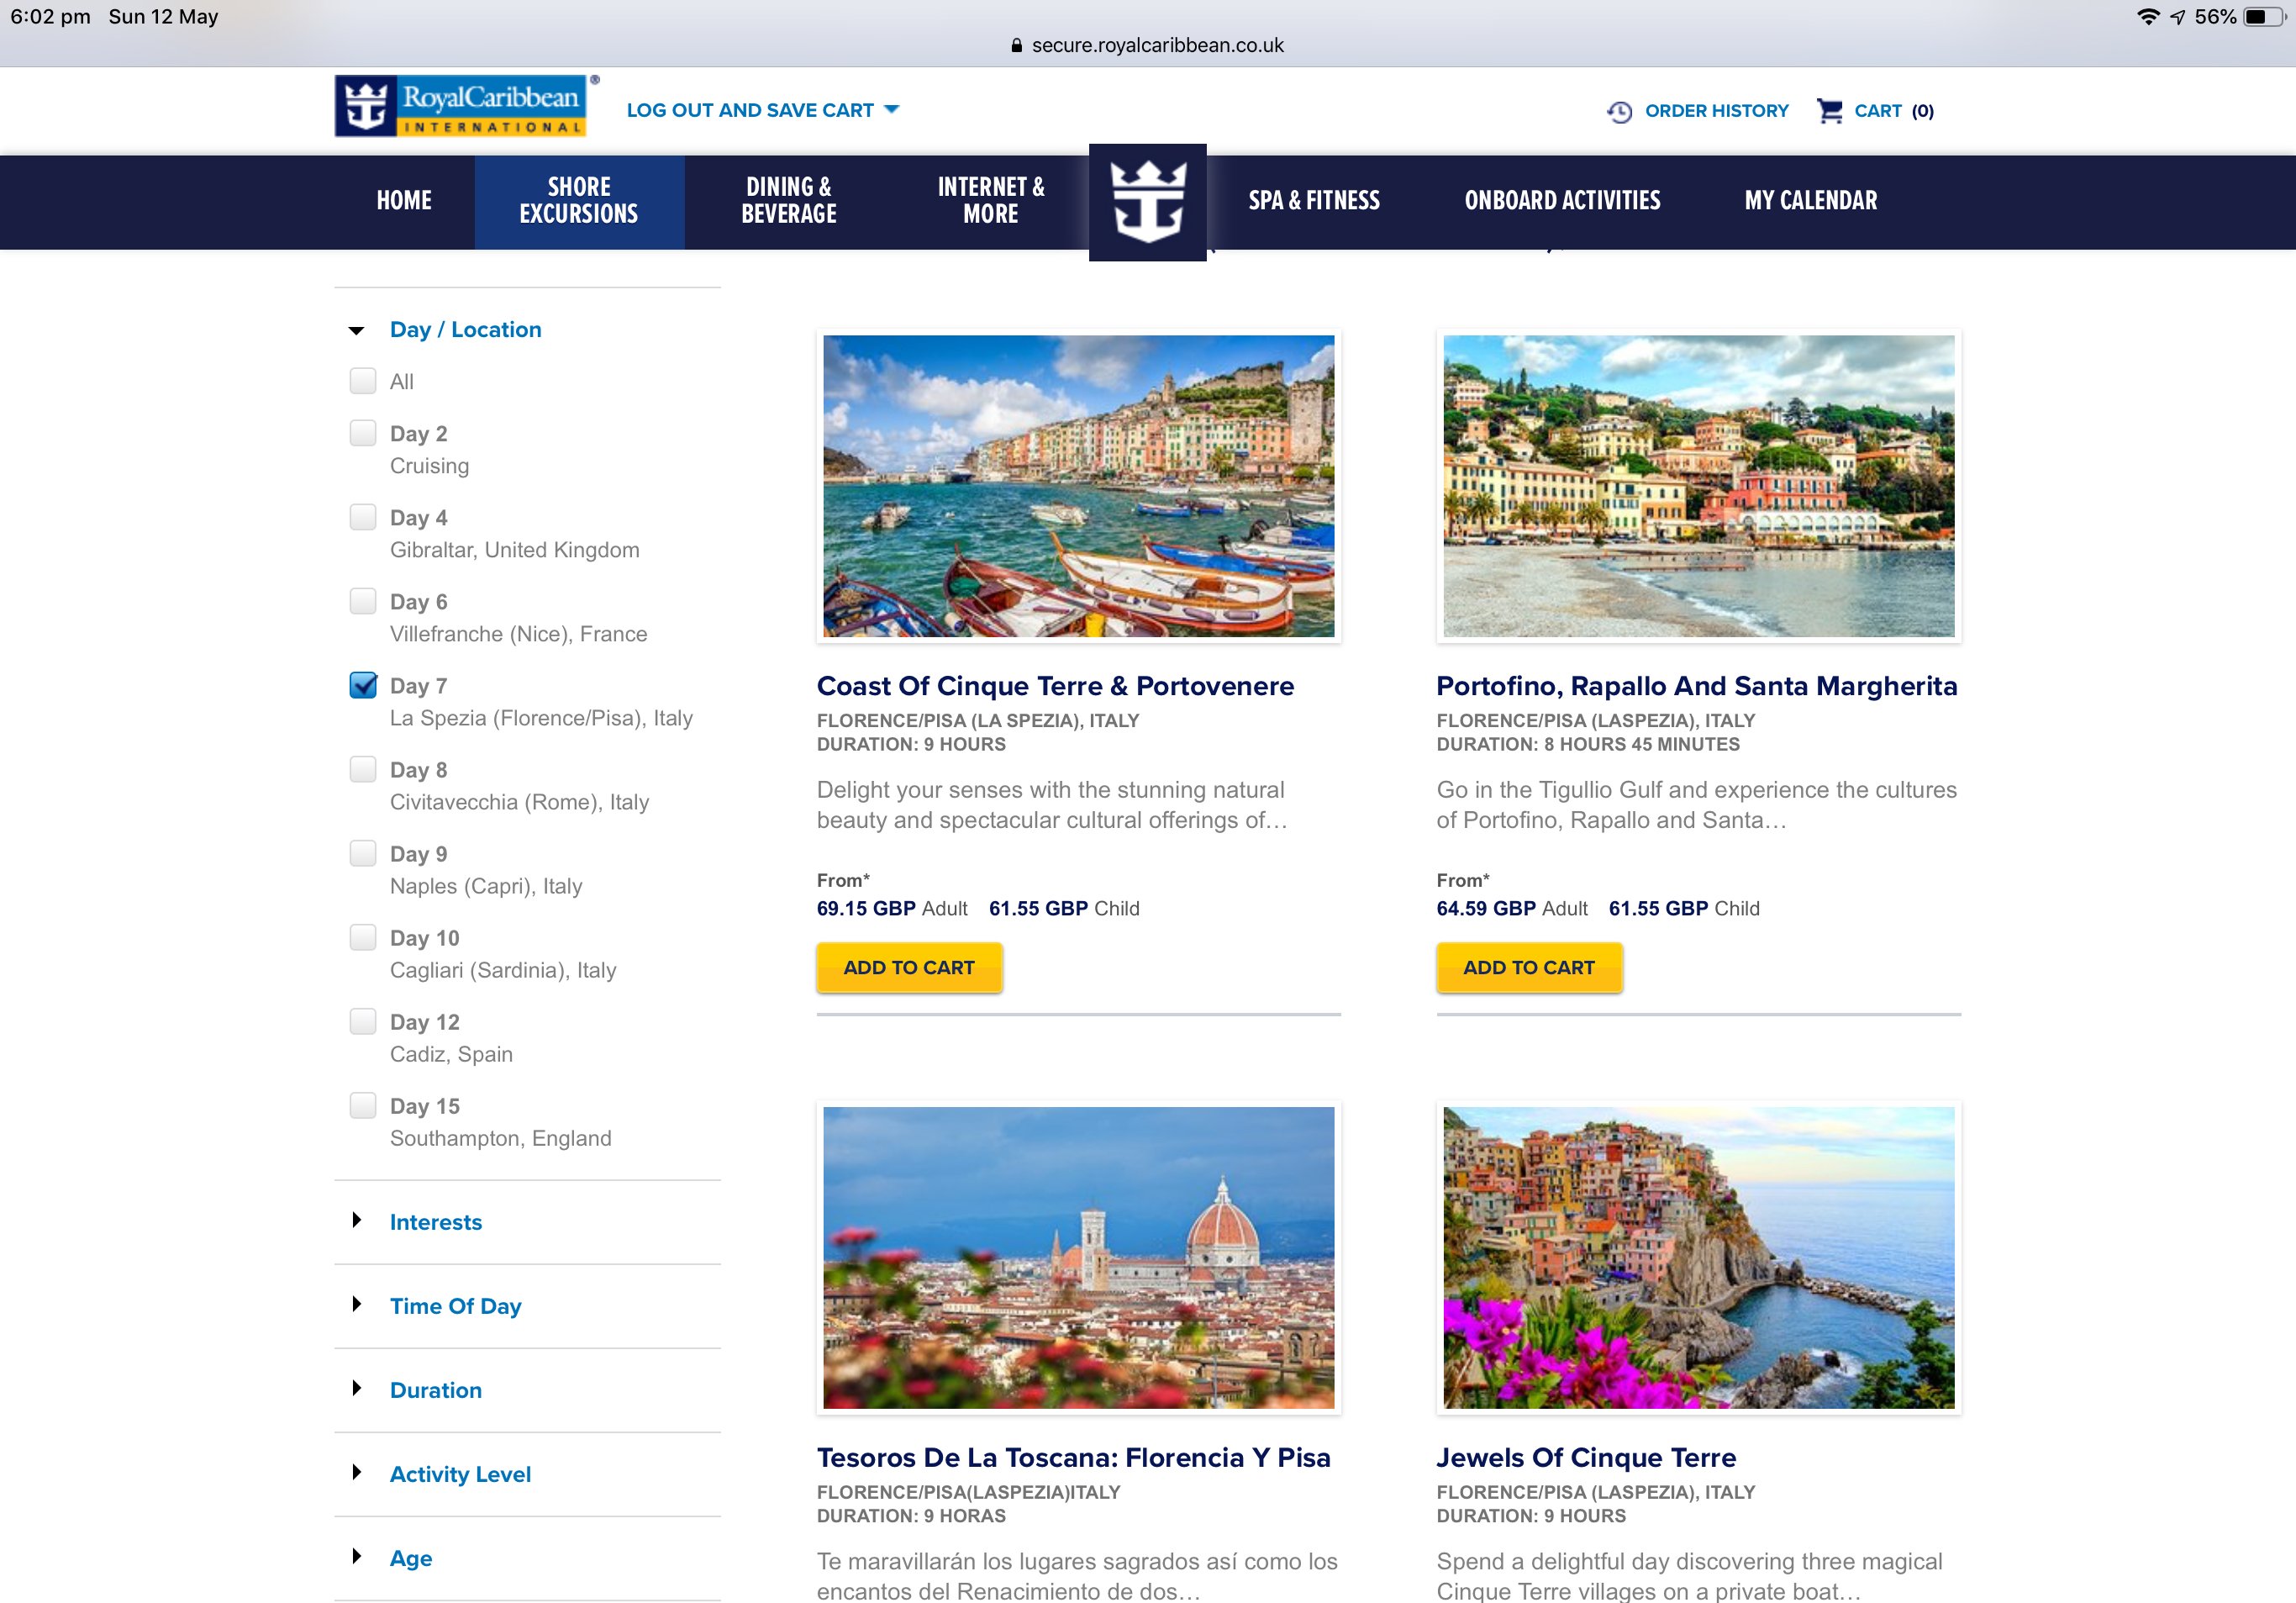This screenshot has height=1603, width=2296.
Task: Tap the battery indicator icon
Action: 2264,17
